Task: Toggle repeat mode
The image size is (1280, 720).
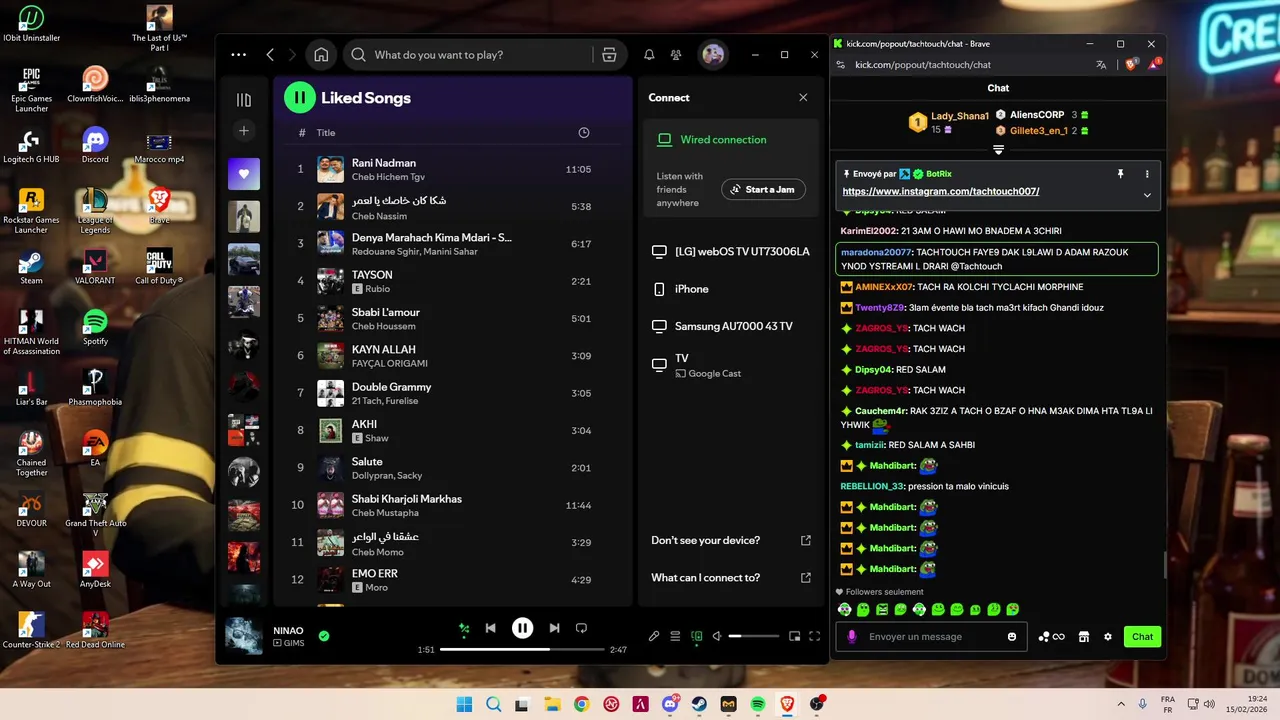Action: (581, 628)
